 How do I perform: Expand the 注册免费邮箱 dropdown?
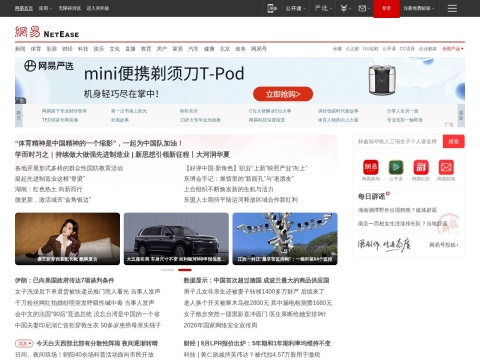419,8
